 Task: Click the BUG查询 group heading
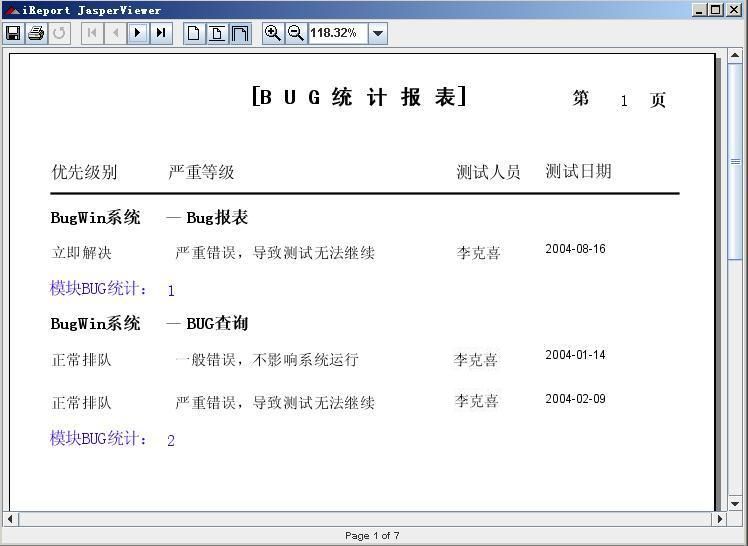point(217,324)
